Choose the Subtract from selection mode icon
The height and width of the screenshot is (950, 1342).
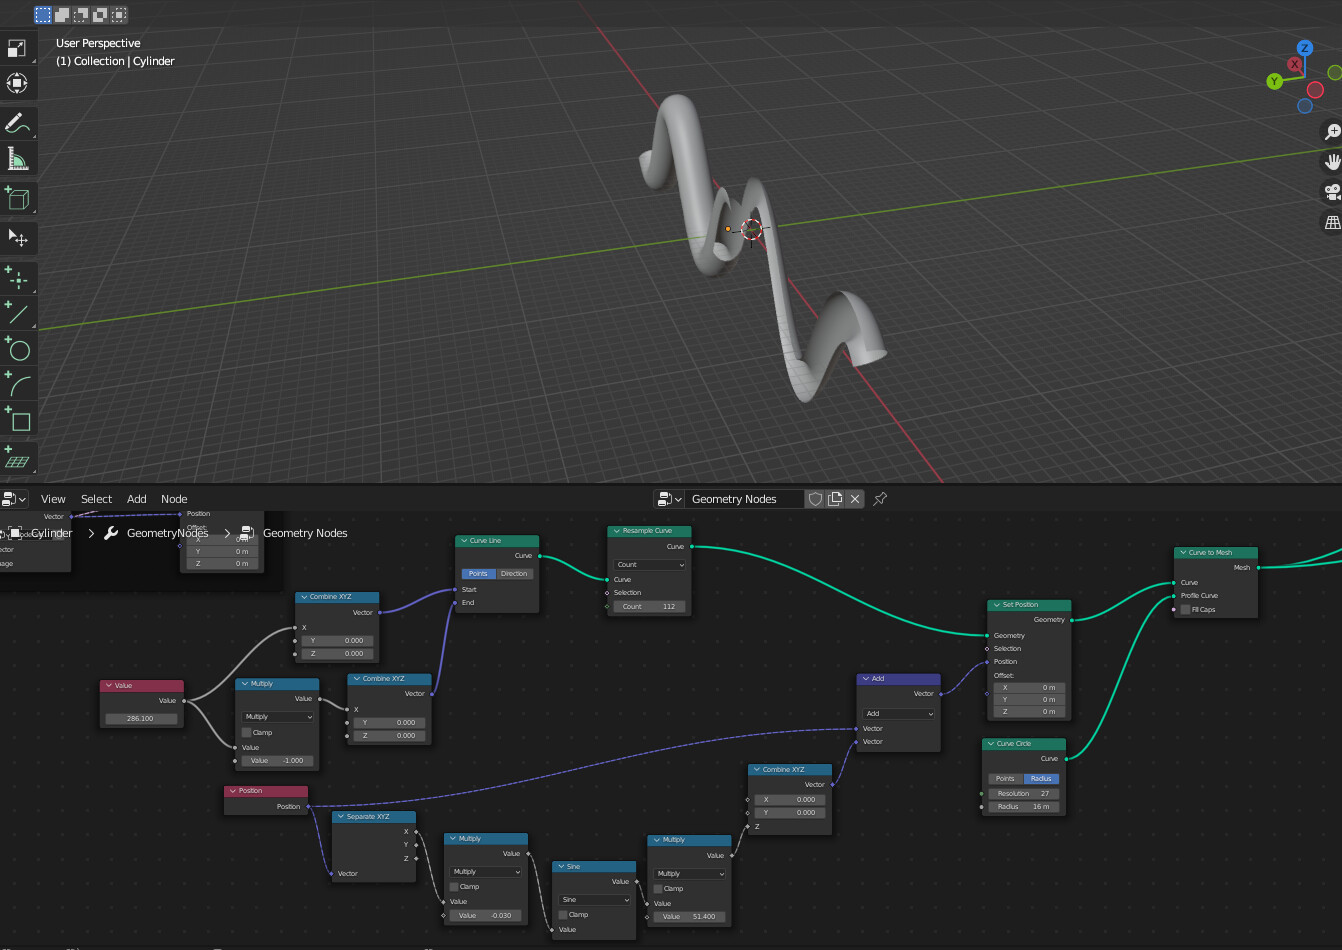coord(81,15)
